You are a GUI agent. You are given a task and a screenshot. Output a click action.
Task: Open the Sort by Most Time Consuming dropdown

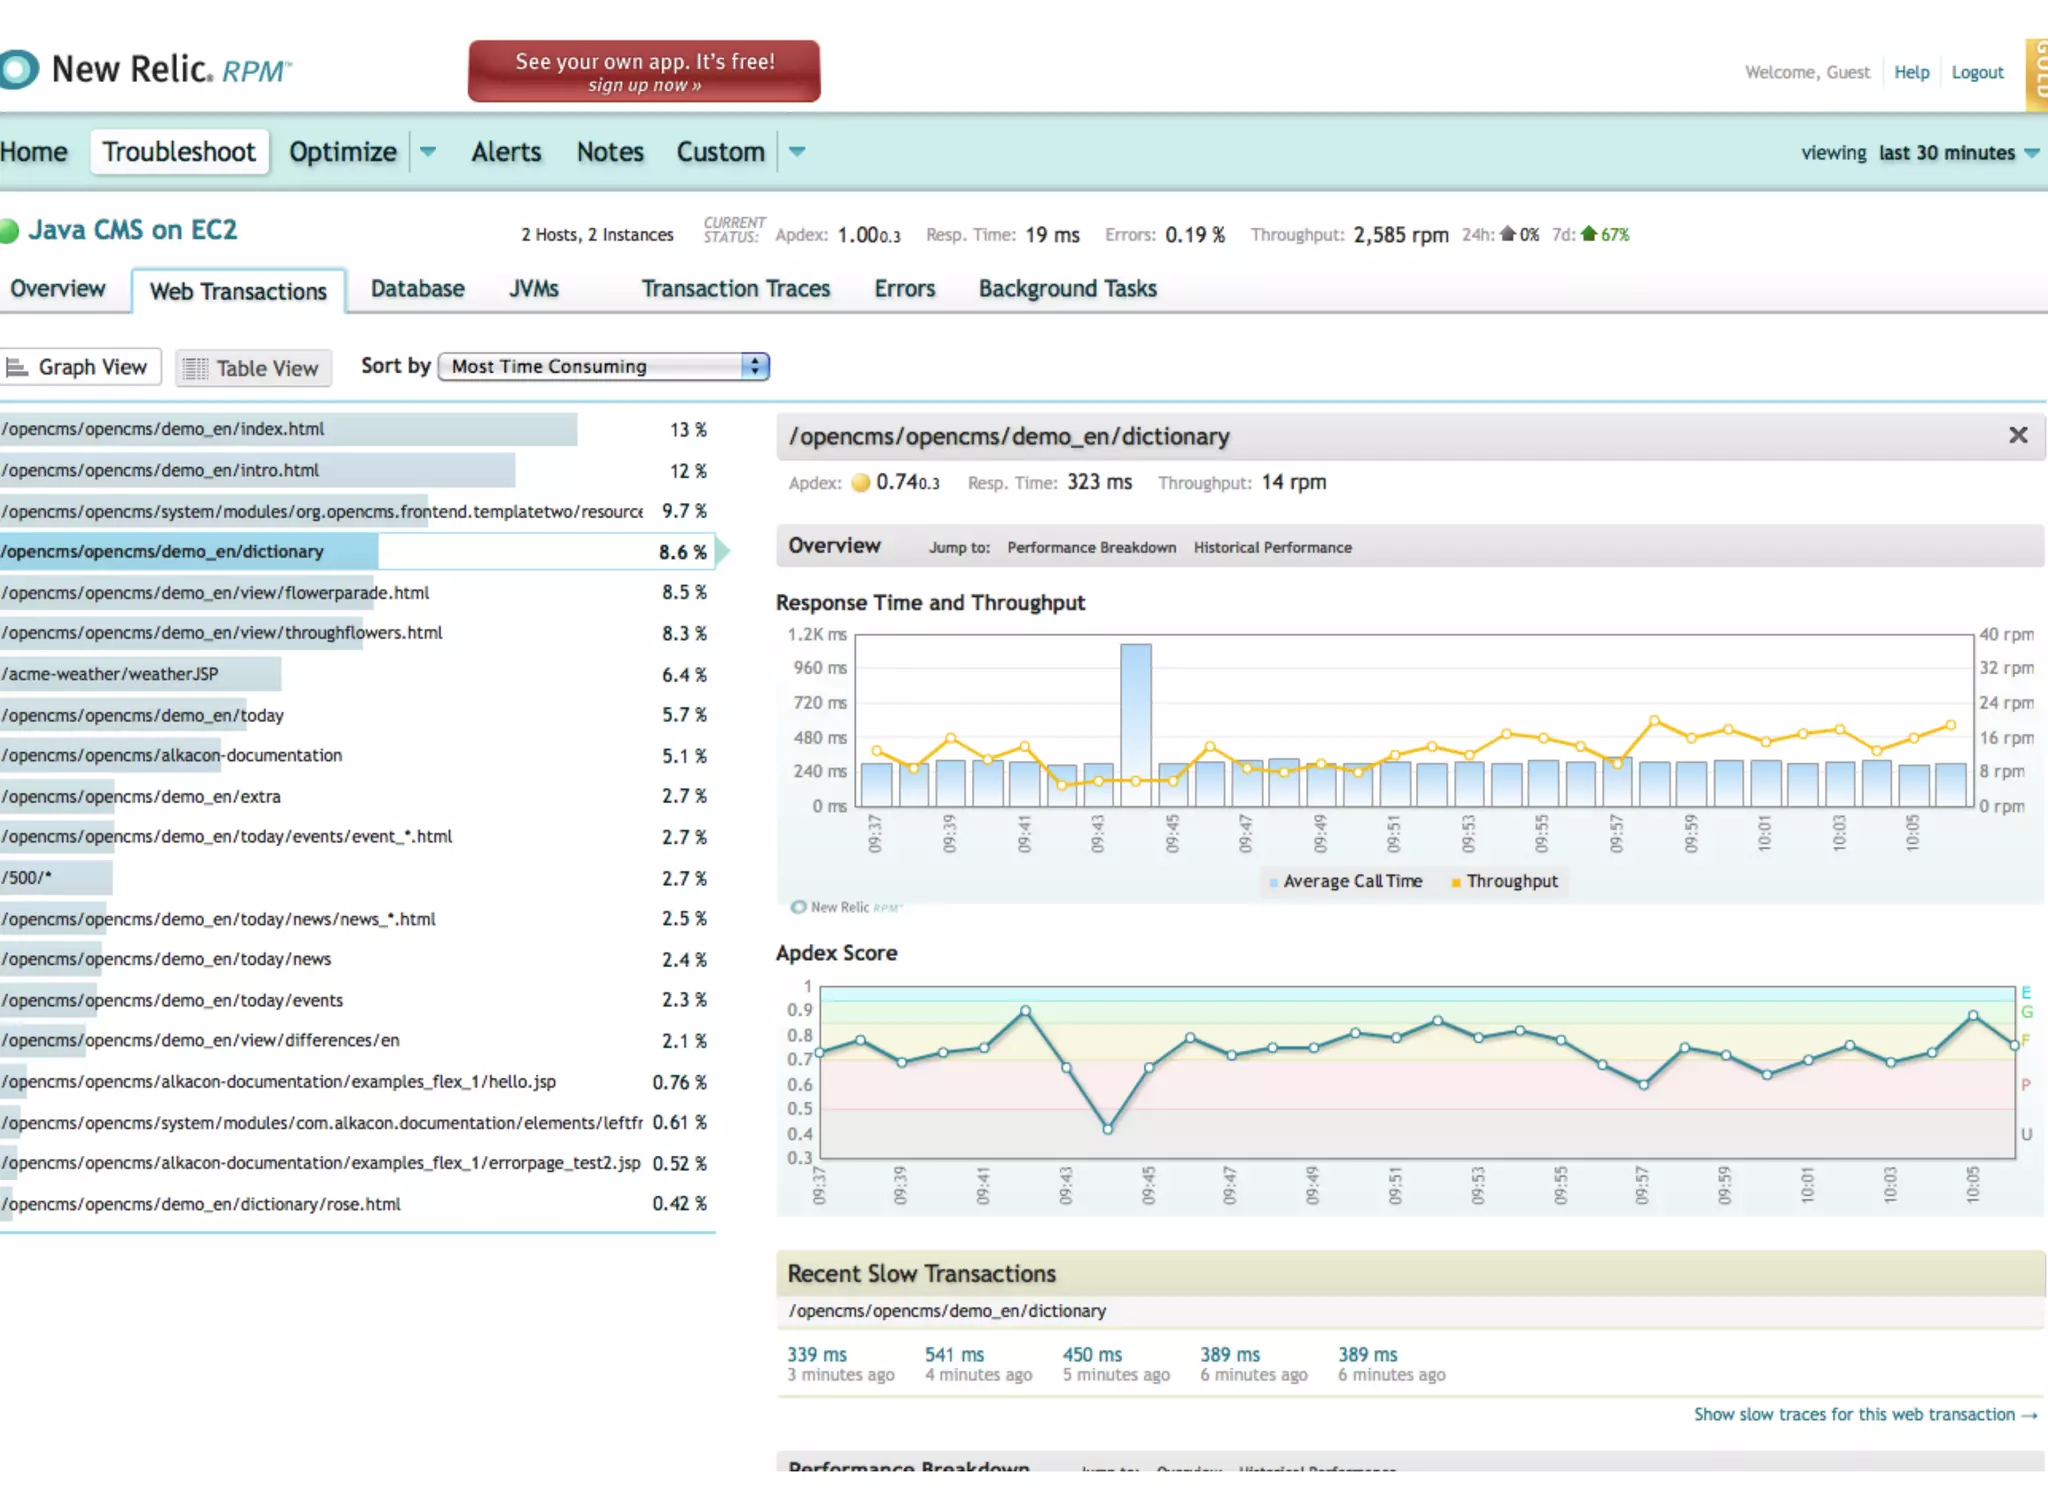[604, 366]
